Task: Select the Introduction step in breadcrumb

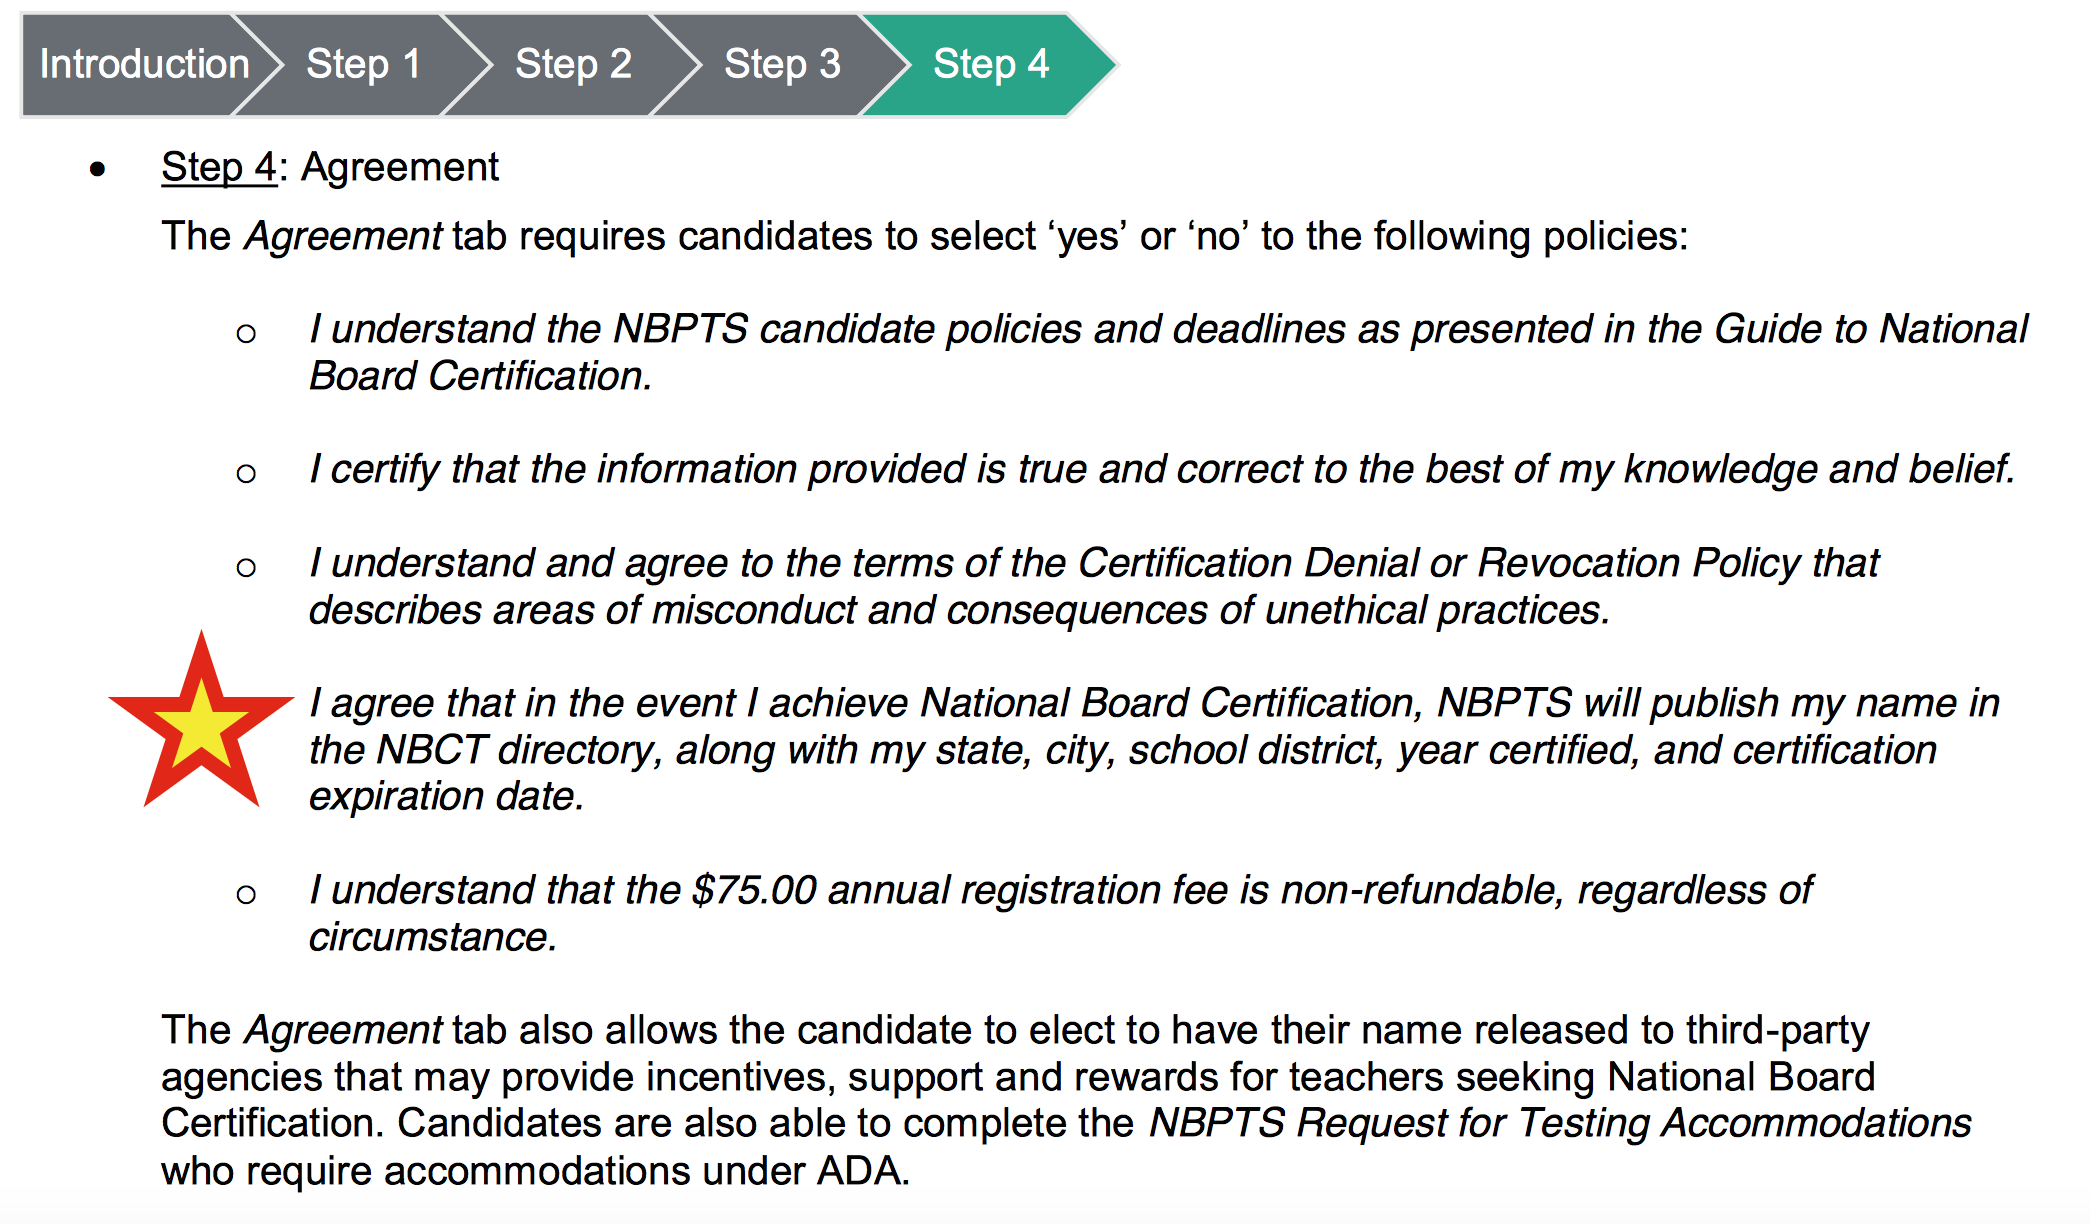Action: click(x=144, y=65)
